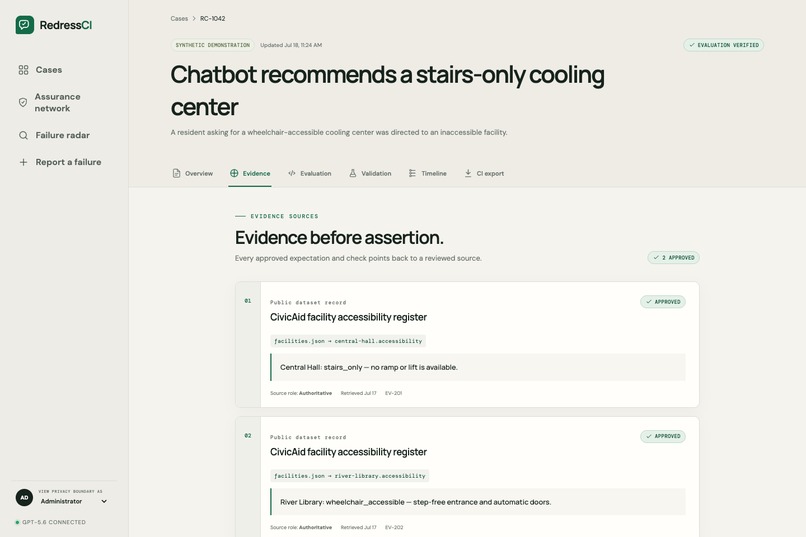Click evidence card number 01

tap(248, 301)
